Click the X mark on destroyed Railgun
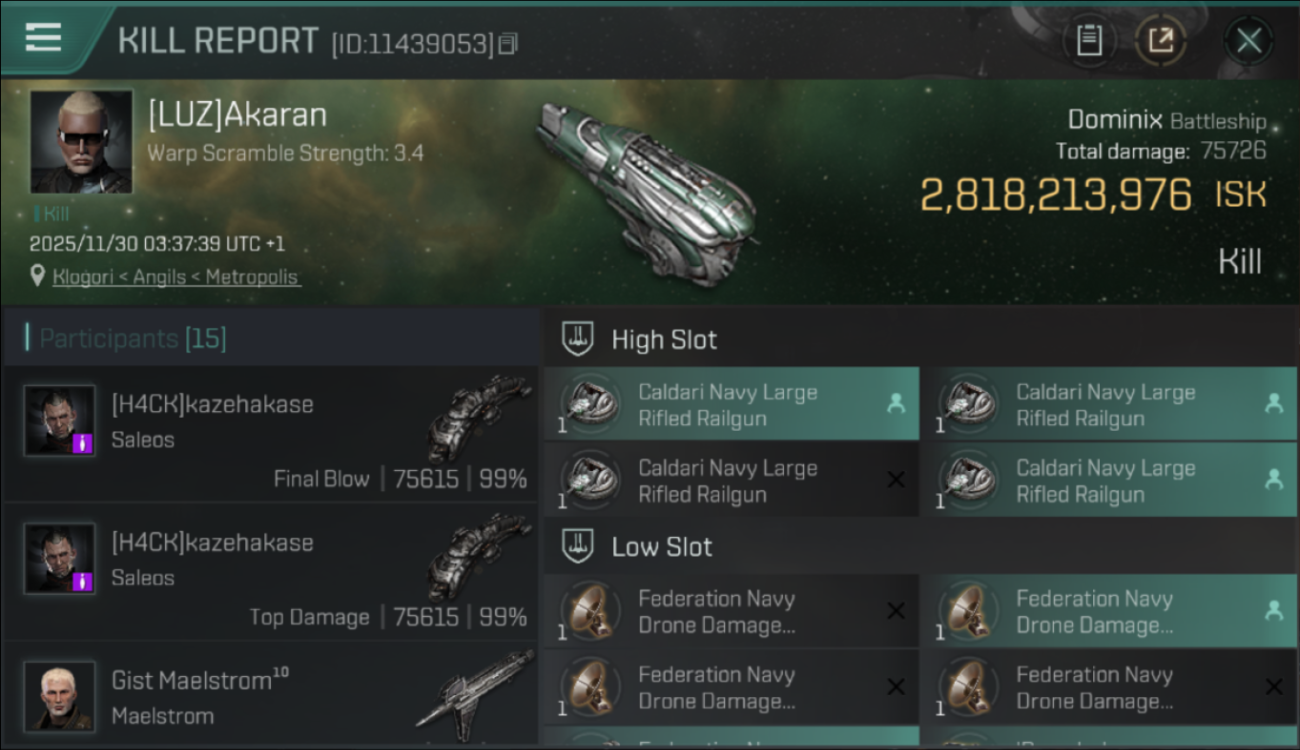 pos(896,480)
